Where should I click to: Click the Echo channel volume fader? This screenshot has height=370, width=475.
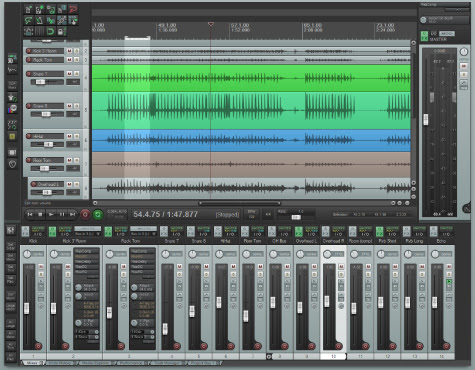pyautogui.click(x=435, y=302)
